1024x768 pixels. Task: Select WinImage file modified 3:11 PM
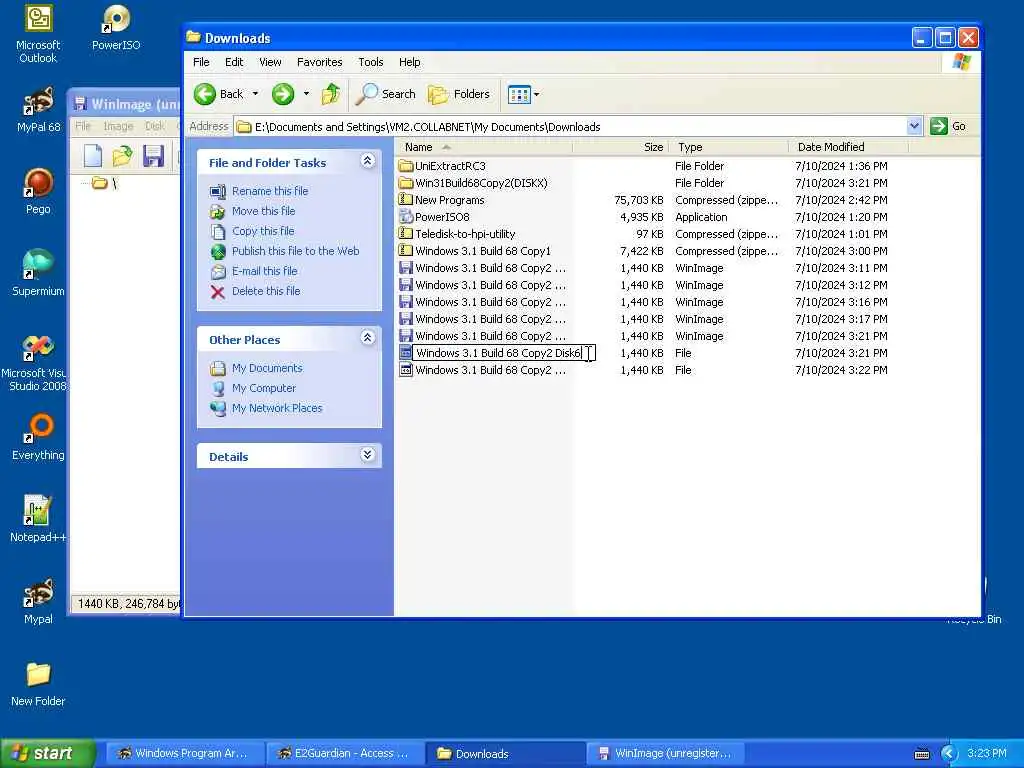pyautogui.click(x=483, y=268)
